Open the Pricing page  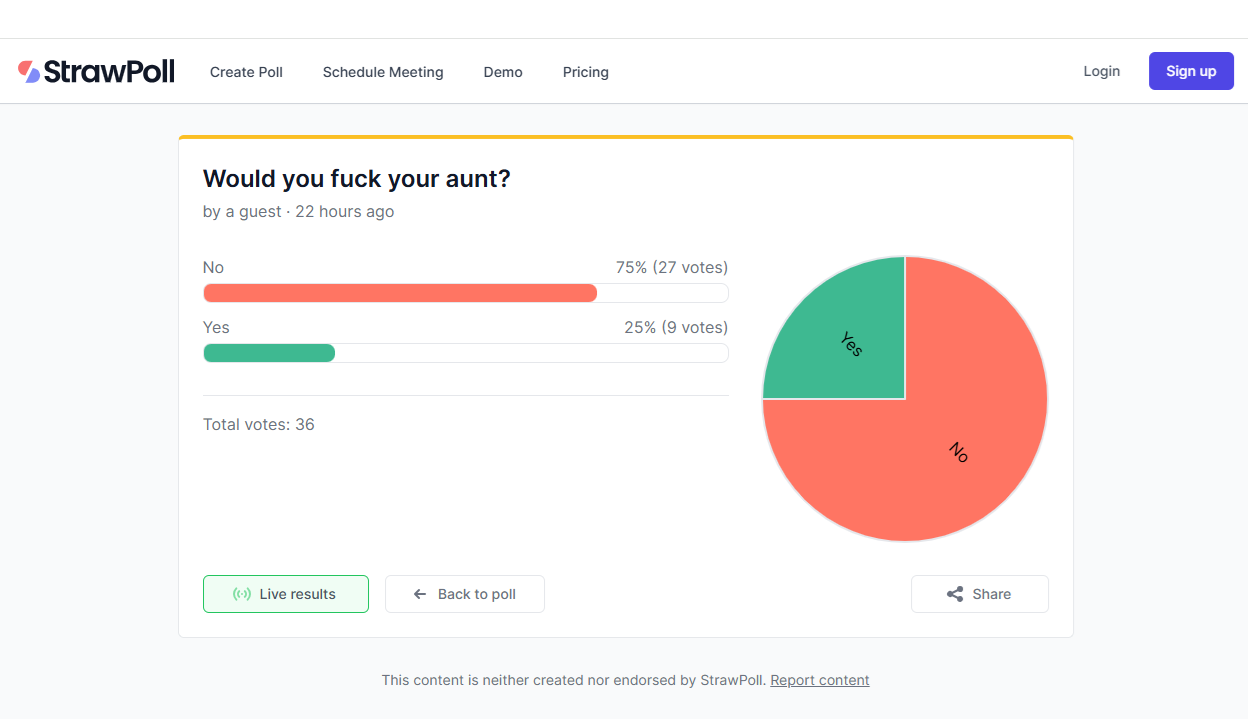click(586, 72)
